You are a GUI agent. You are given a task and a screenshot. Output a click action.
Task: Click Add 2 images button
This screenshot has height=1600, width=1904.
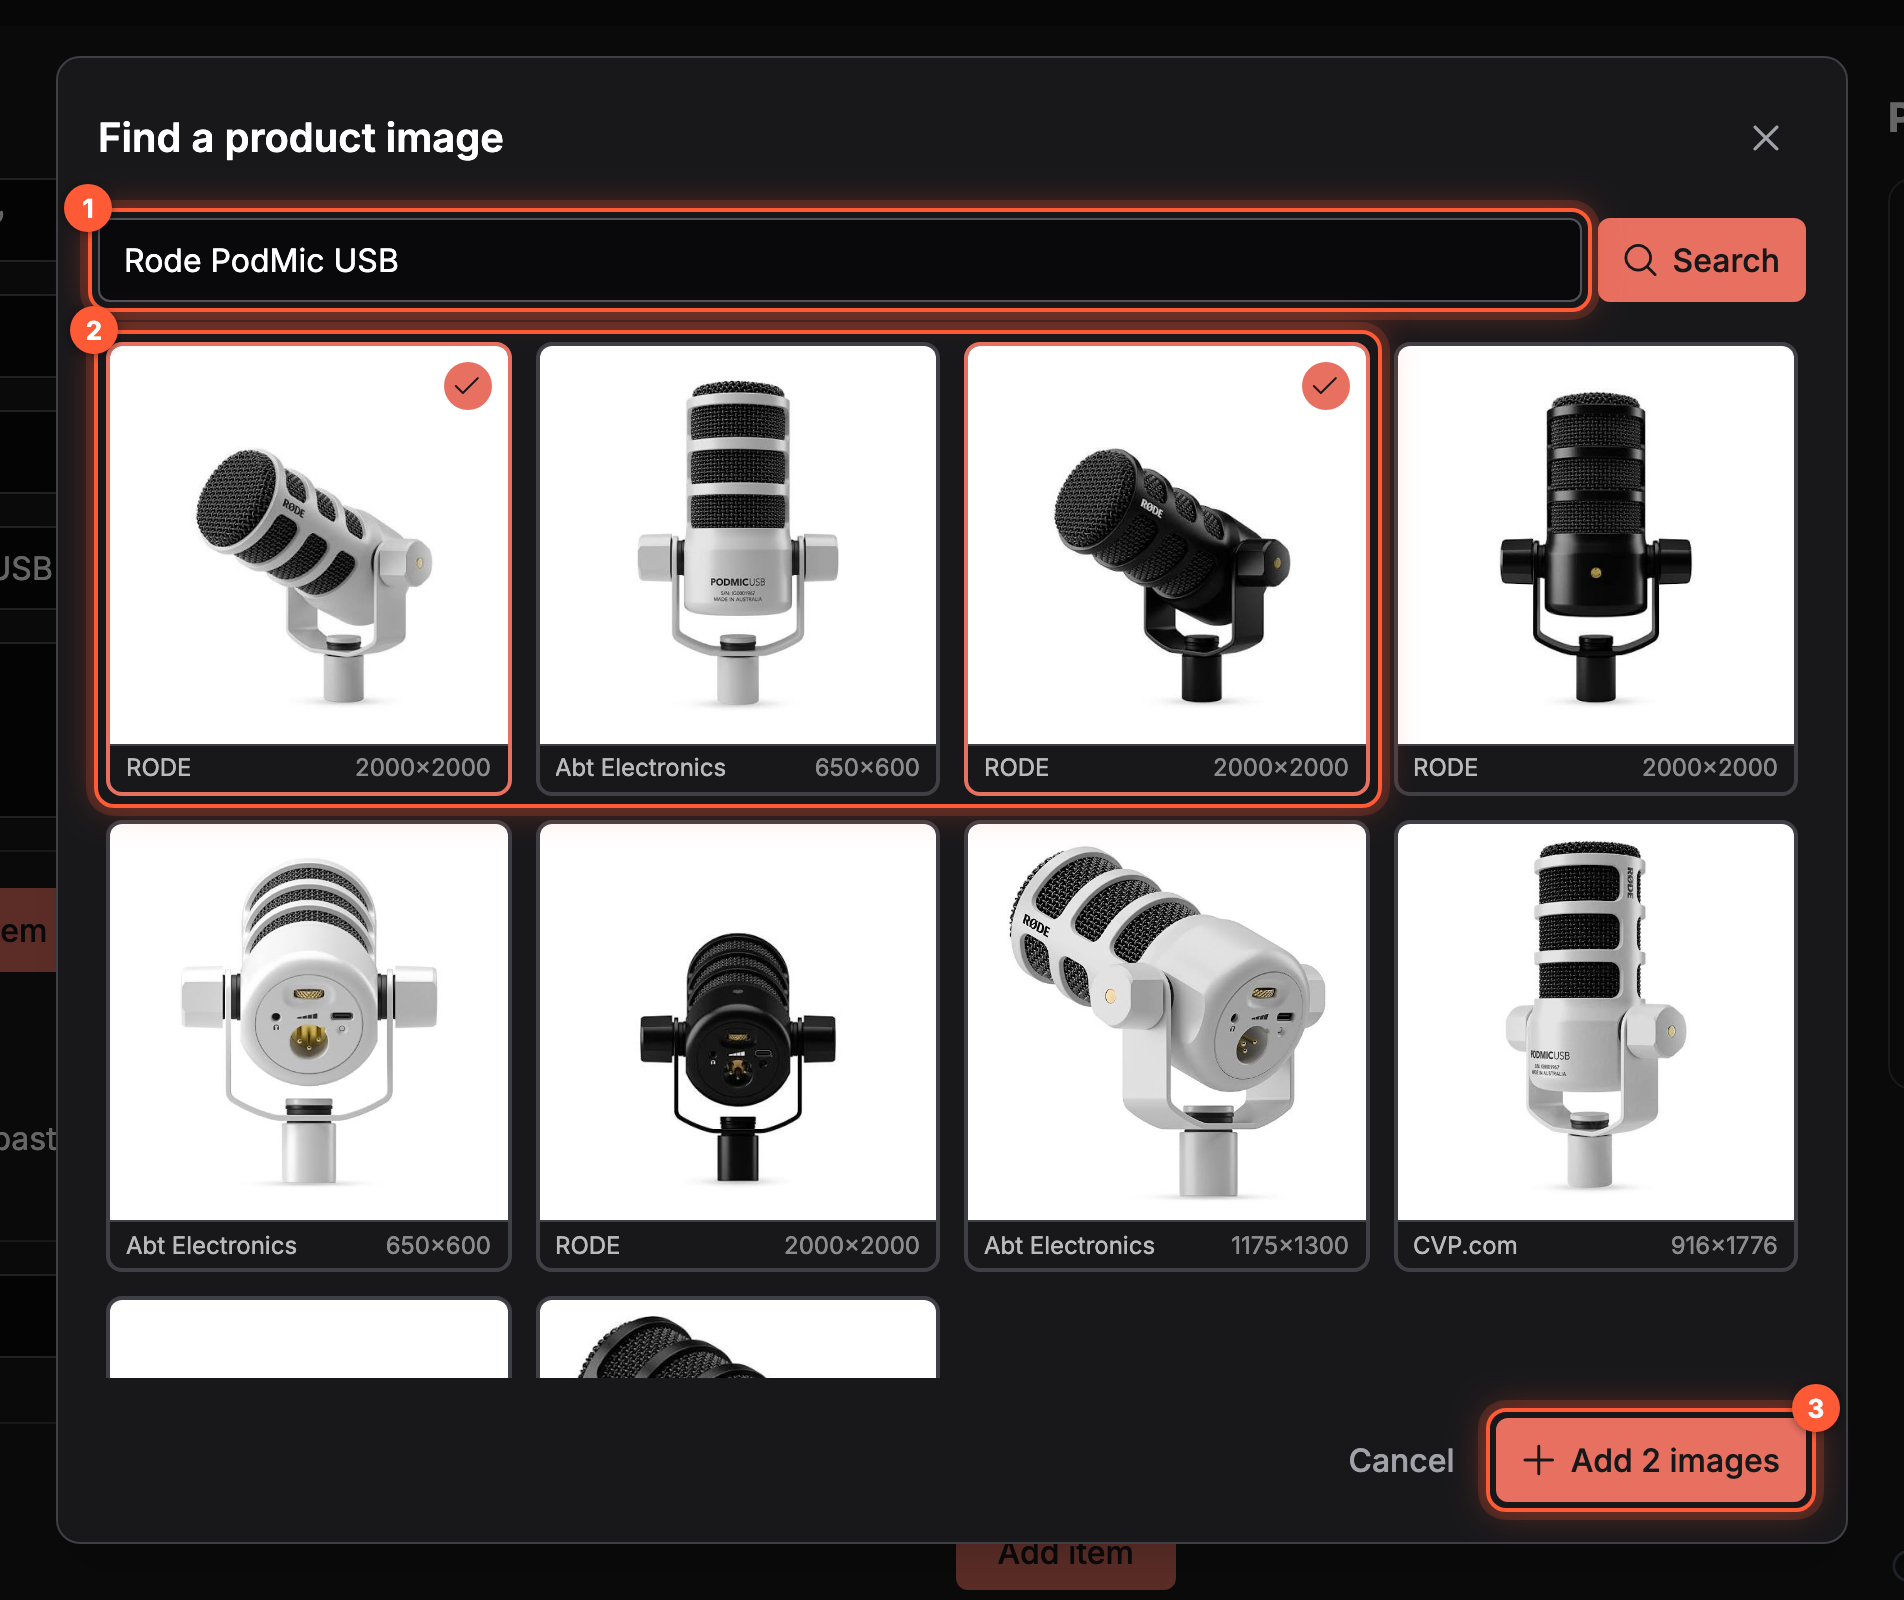click(x=1650, y=1460)
